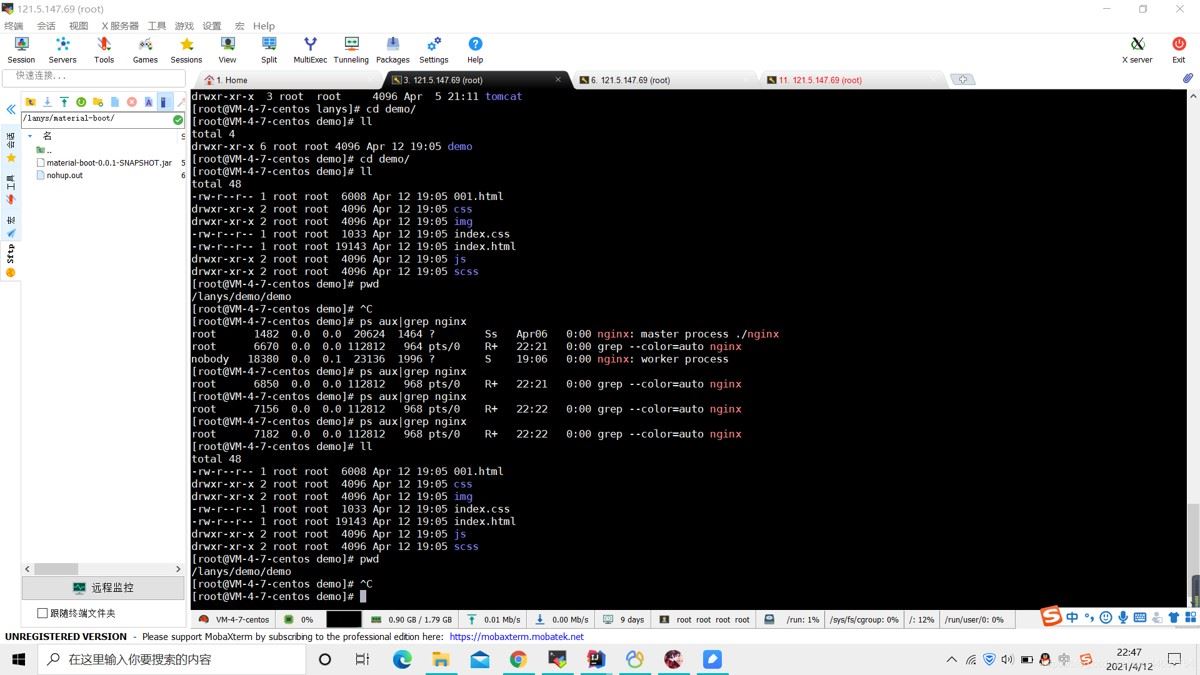Click the SFTP upload arrow icon
Viewport: 1200px width, 675px height.
pyautogui.click(x=64, y=102)
